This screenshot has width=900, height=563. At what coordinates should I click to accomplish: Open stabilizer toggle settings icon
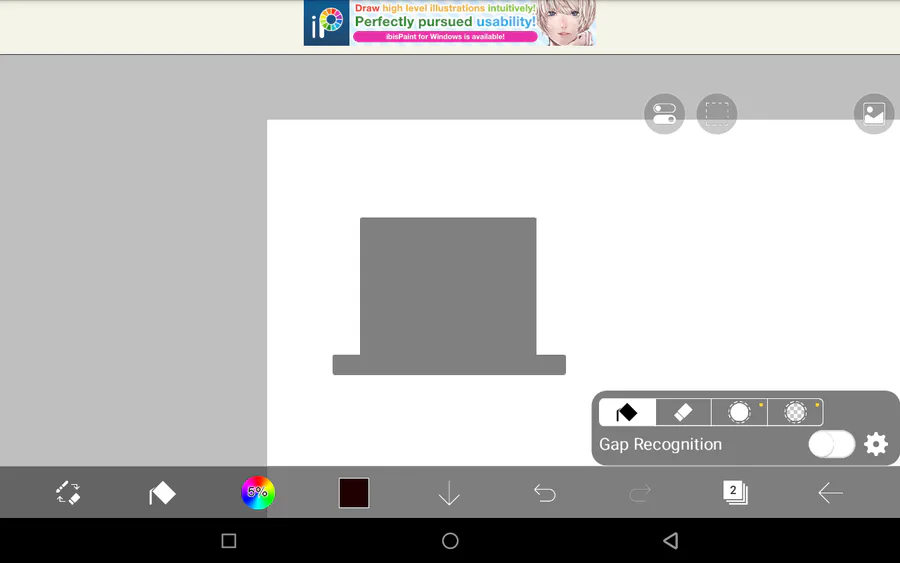click(x=664, y=114)
